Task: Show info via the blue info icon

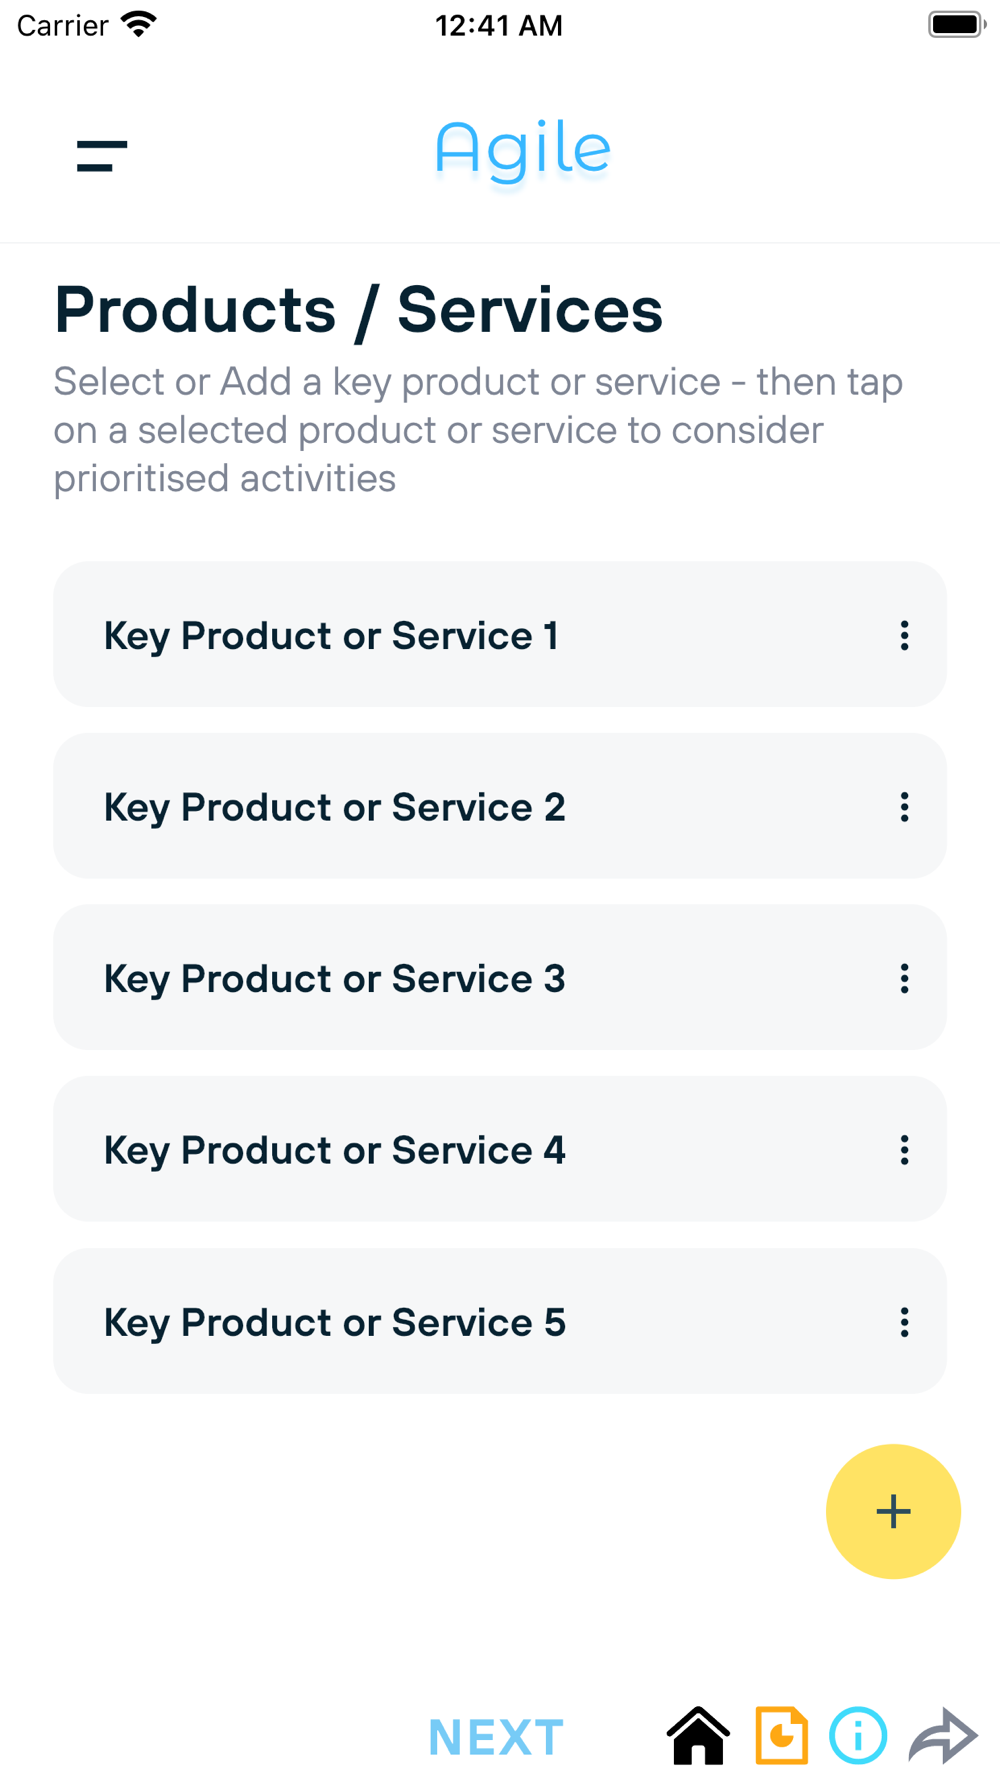Action: (858, 1735)
